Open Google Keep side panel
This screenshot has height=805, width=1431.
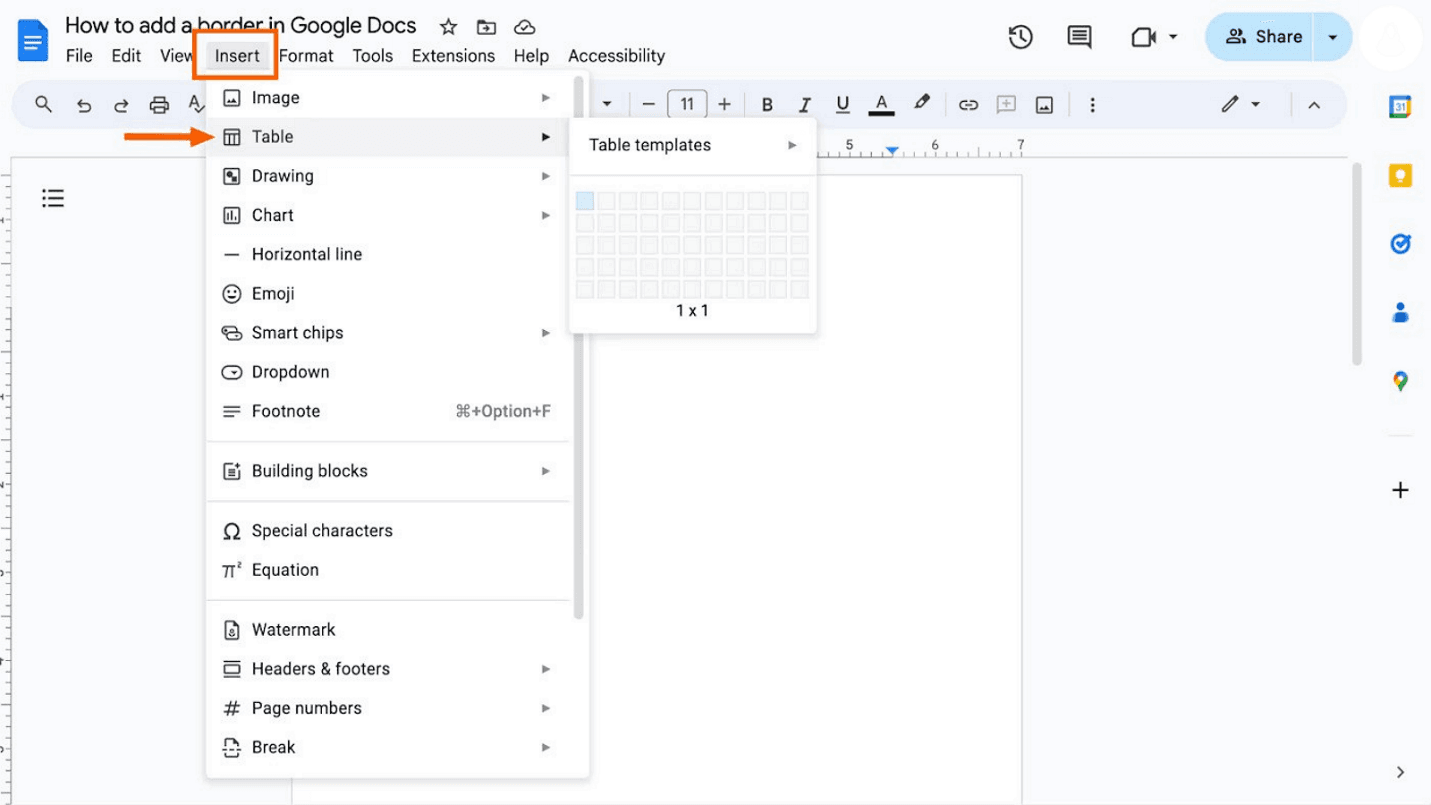(x=1400, y=176)
